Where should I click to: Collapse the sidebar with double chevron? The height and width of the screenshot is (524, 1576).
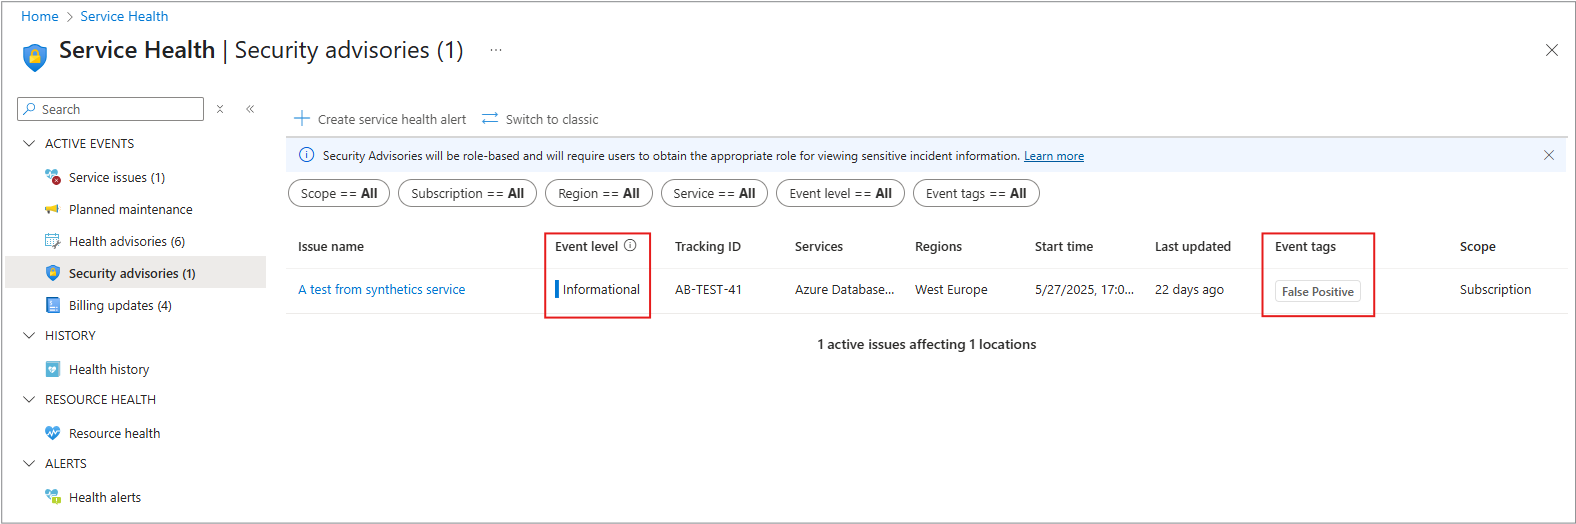click(x=250, y=109)
